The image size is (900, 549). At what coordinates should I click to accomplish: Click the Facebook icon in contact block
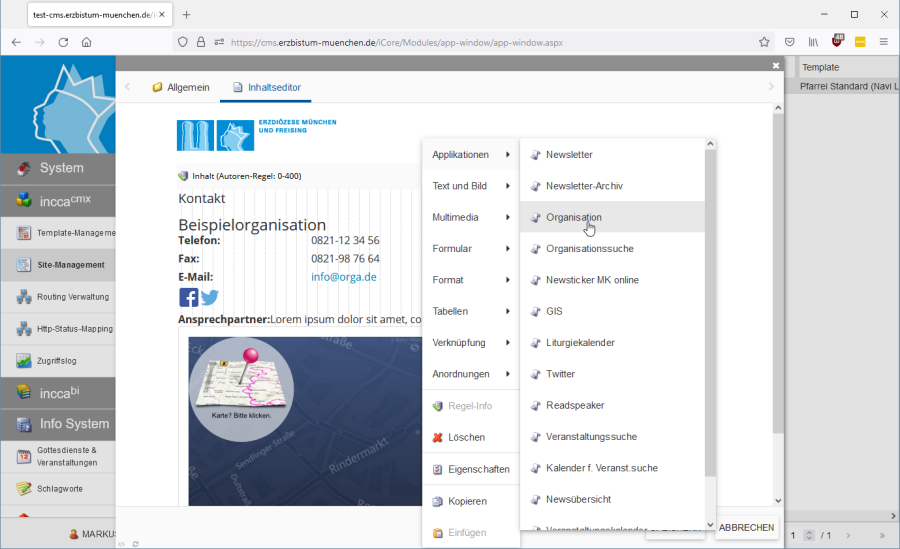[x=188, y=297]
